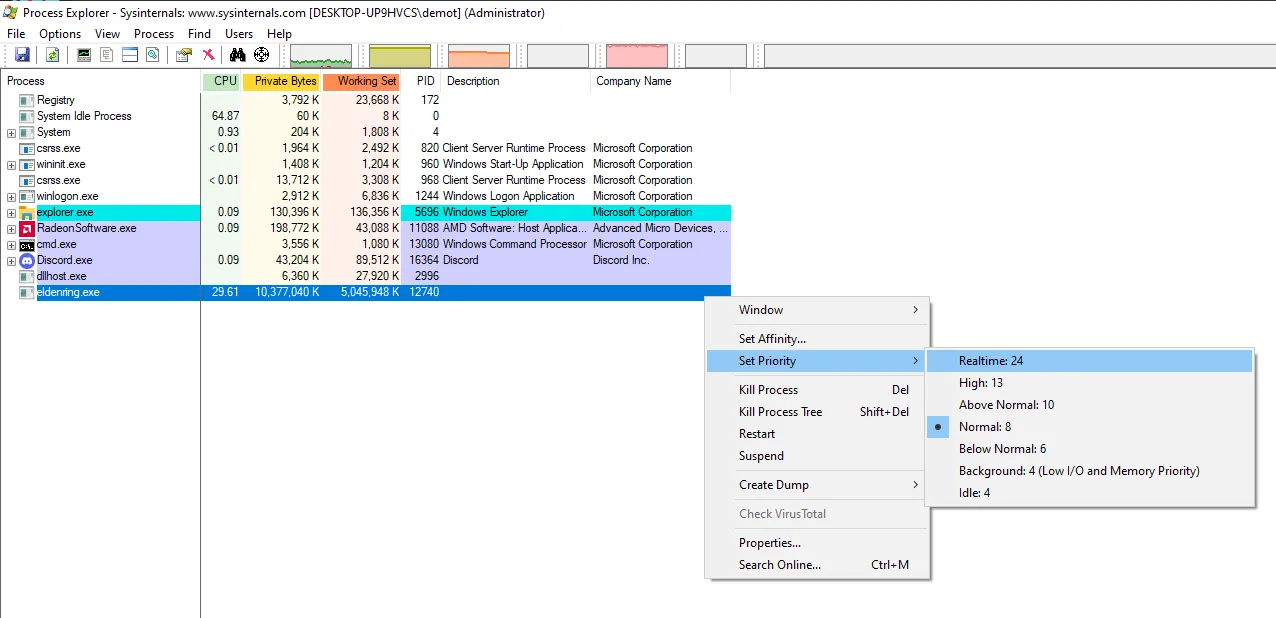Click the dllhost.exe process icon
1276x618 pixels.
coord(27,276)
